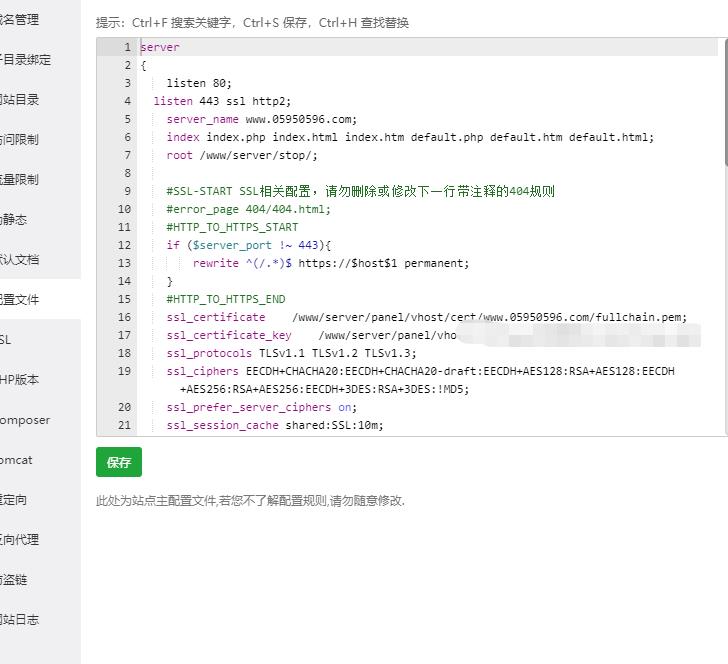Open the Tomcat sidebar tab
This screenshot has height=664, width=728.
tap(40, 460)
